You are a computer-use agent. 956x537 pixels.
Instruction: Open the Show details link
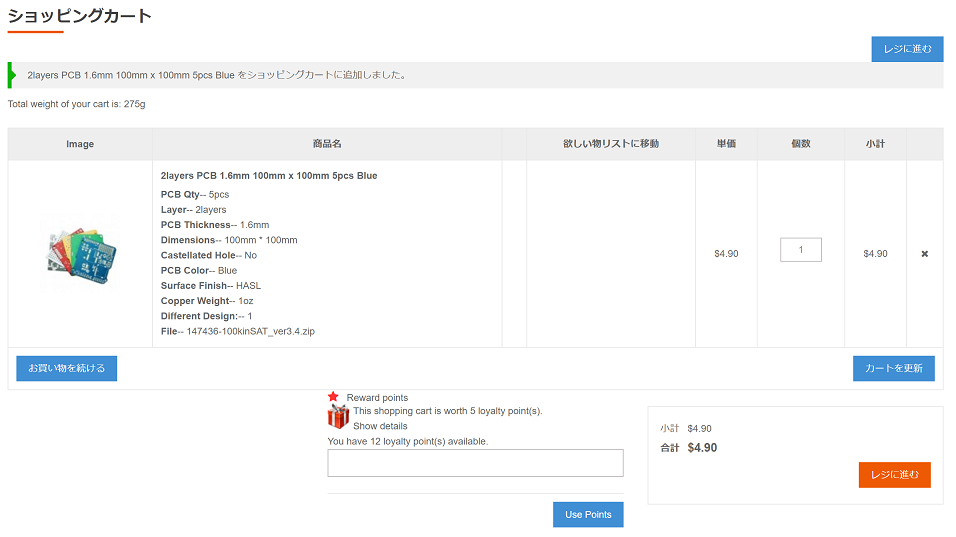point(380,426)
